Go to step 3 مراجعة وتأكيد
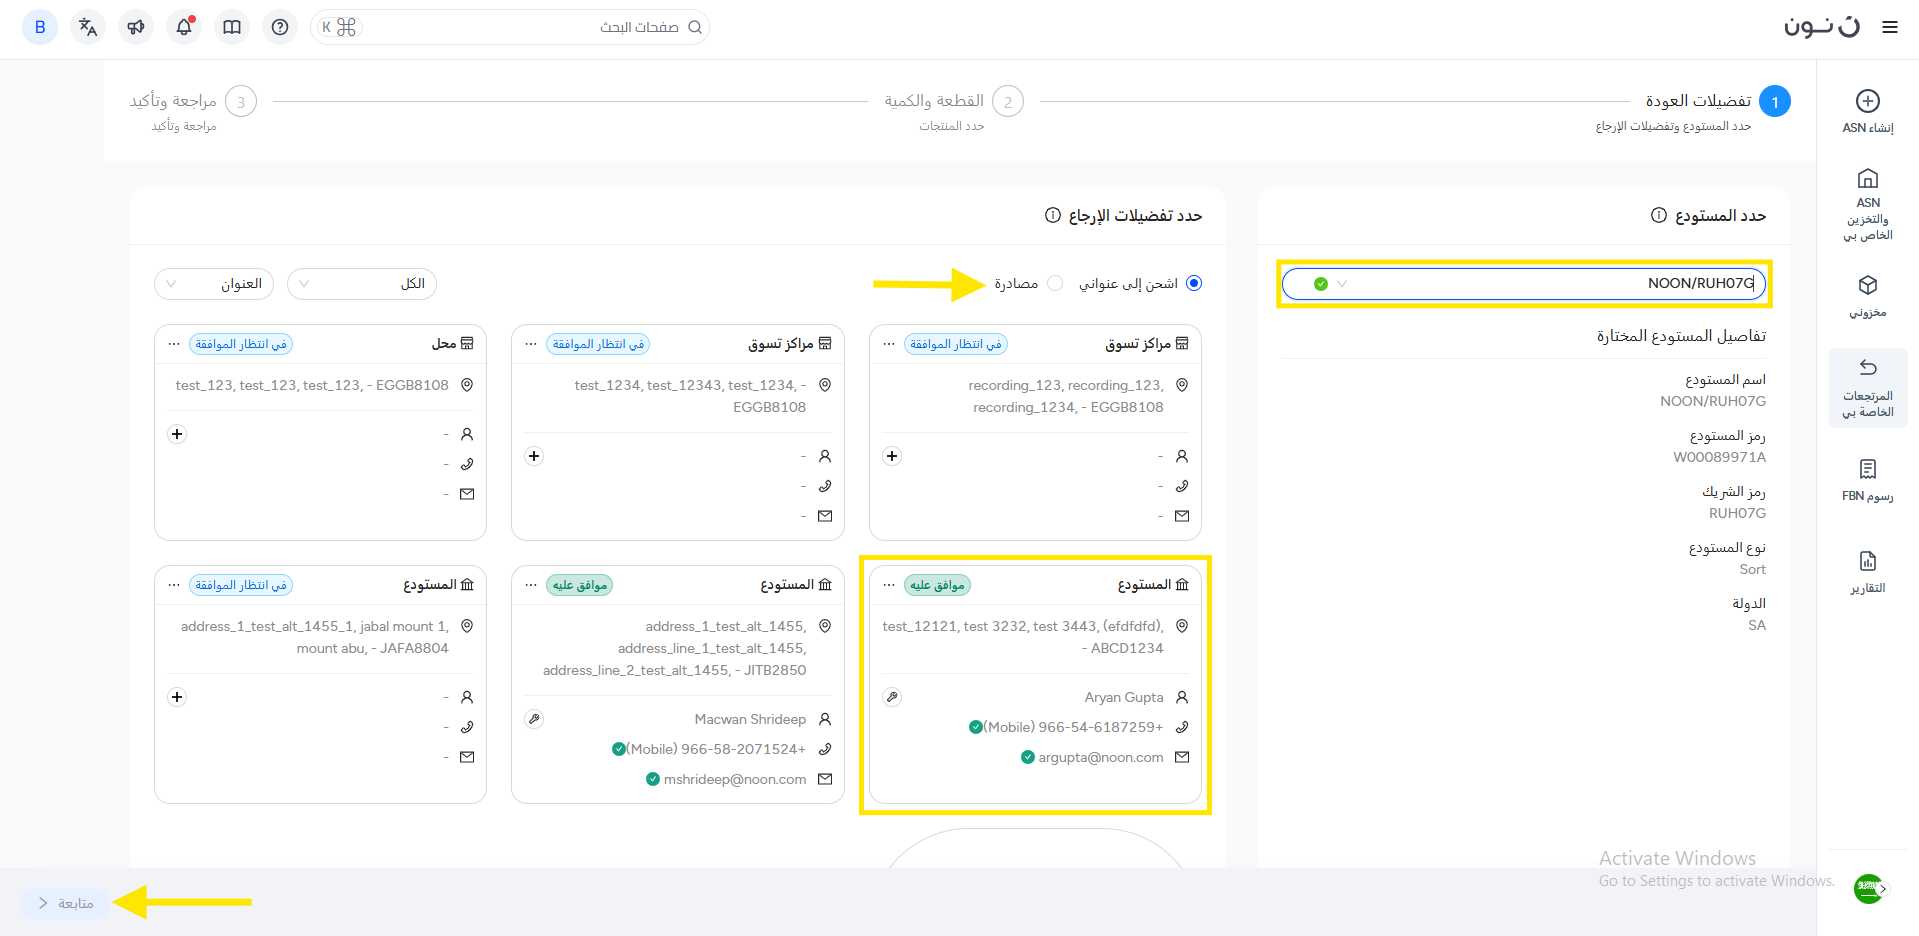1919x936 pixels. (x=193, y=110)
